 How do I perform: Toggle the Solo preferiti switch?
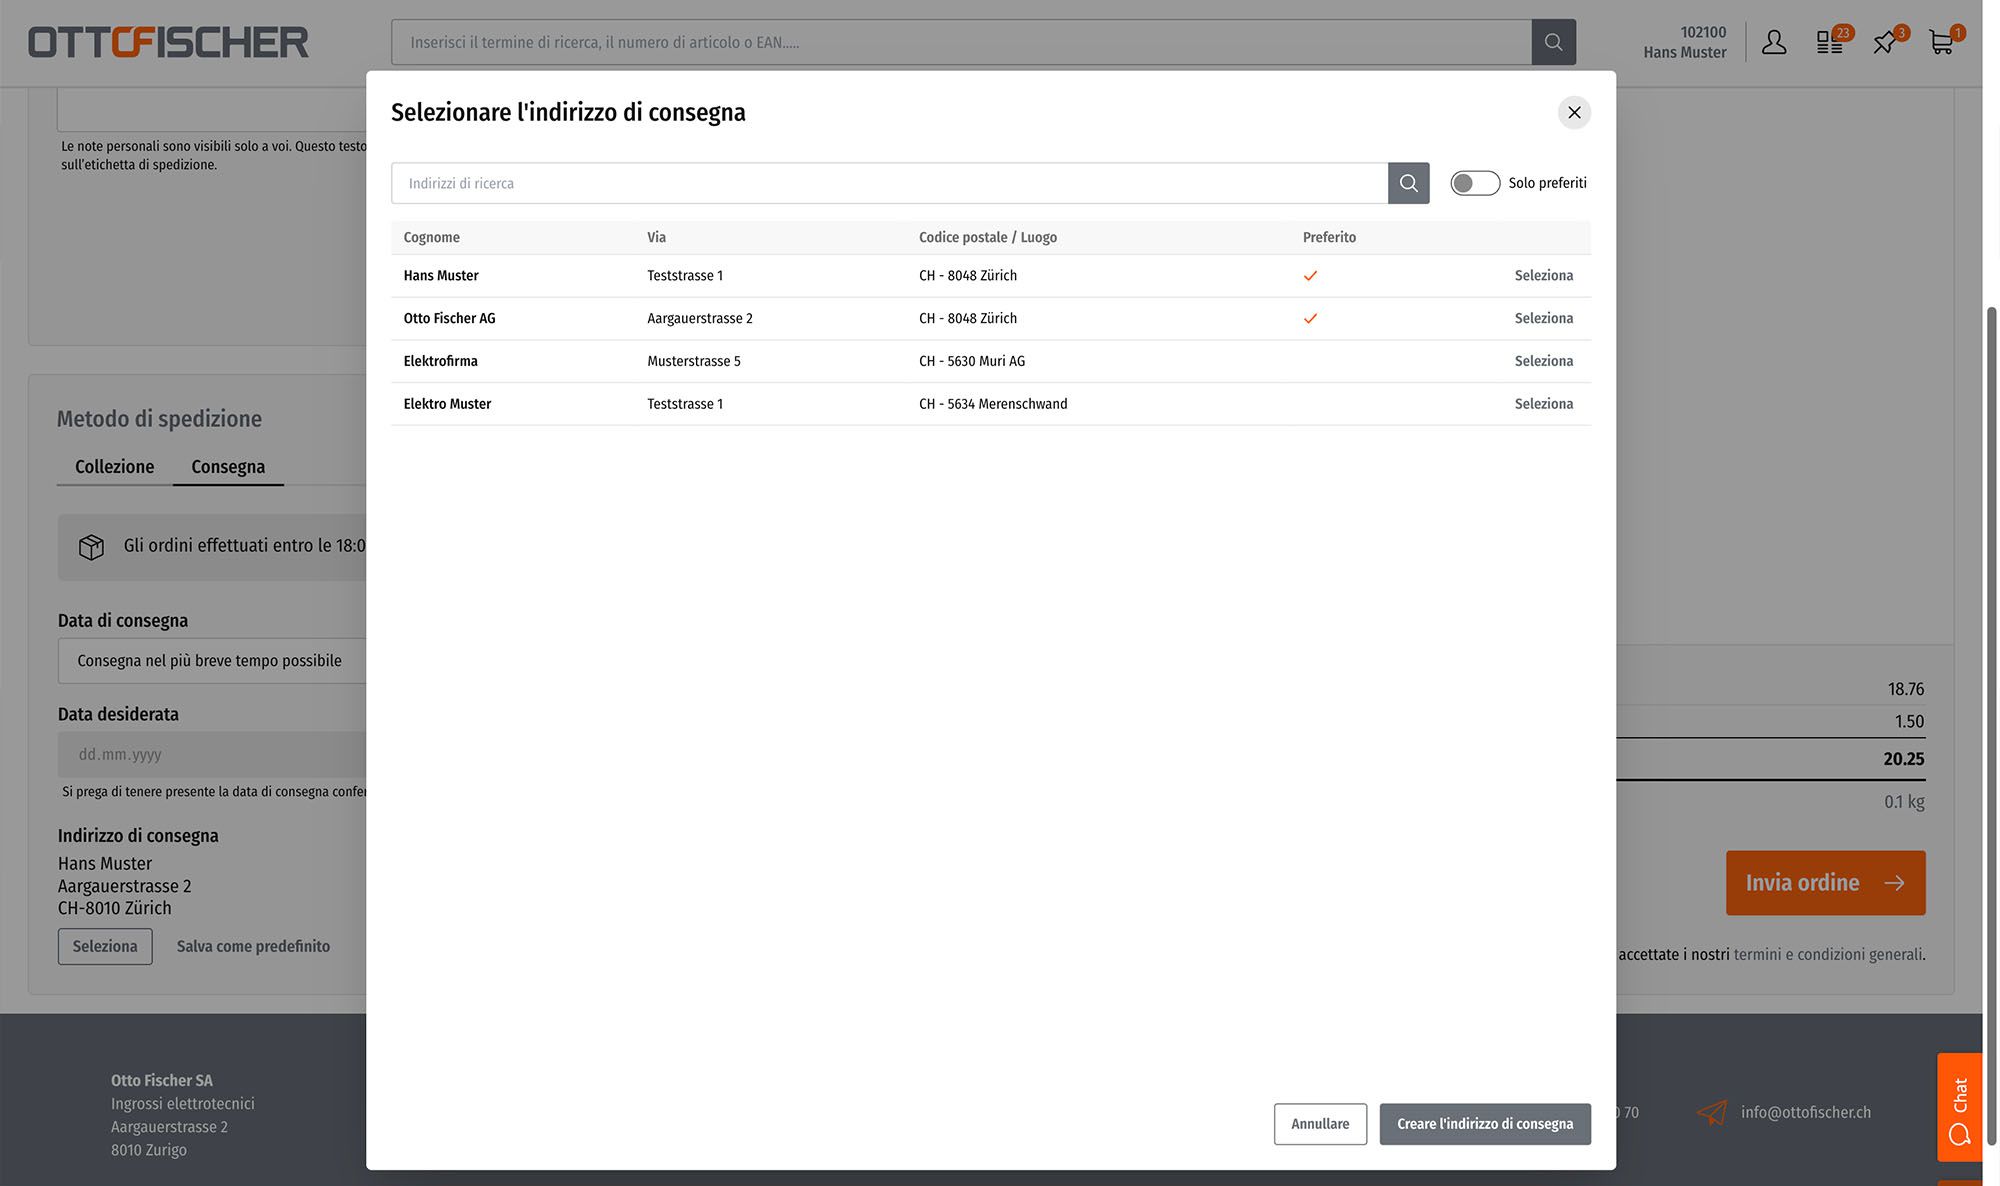tap(1475, 183)
